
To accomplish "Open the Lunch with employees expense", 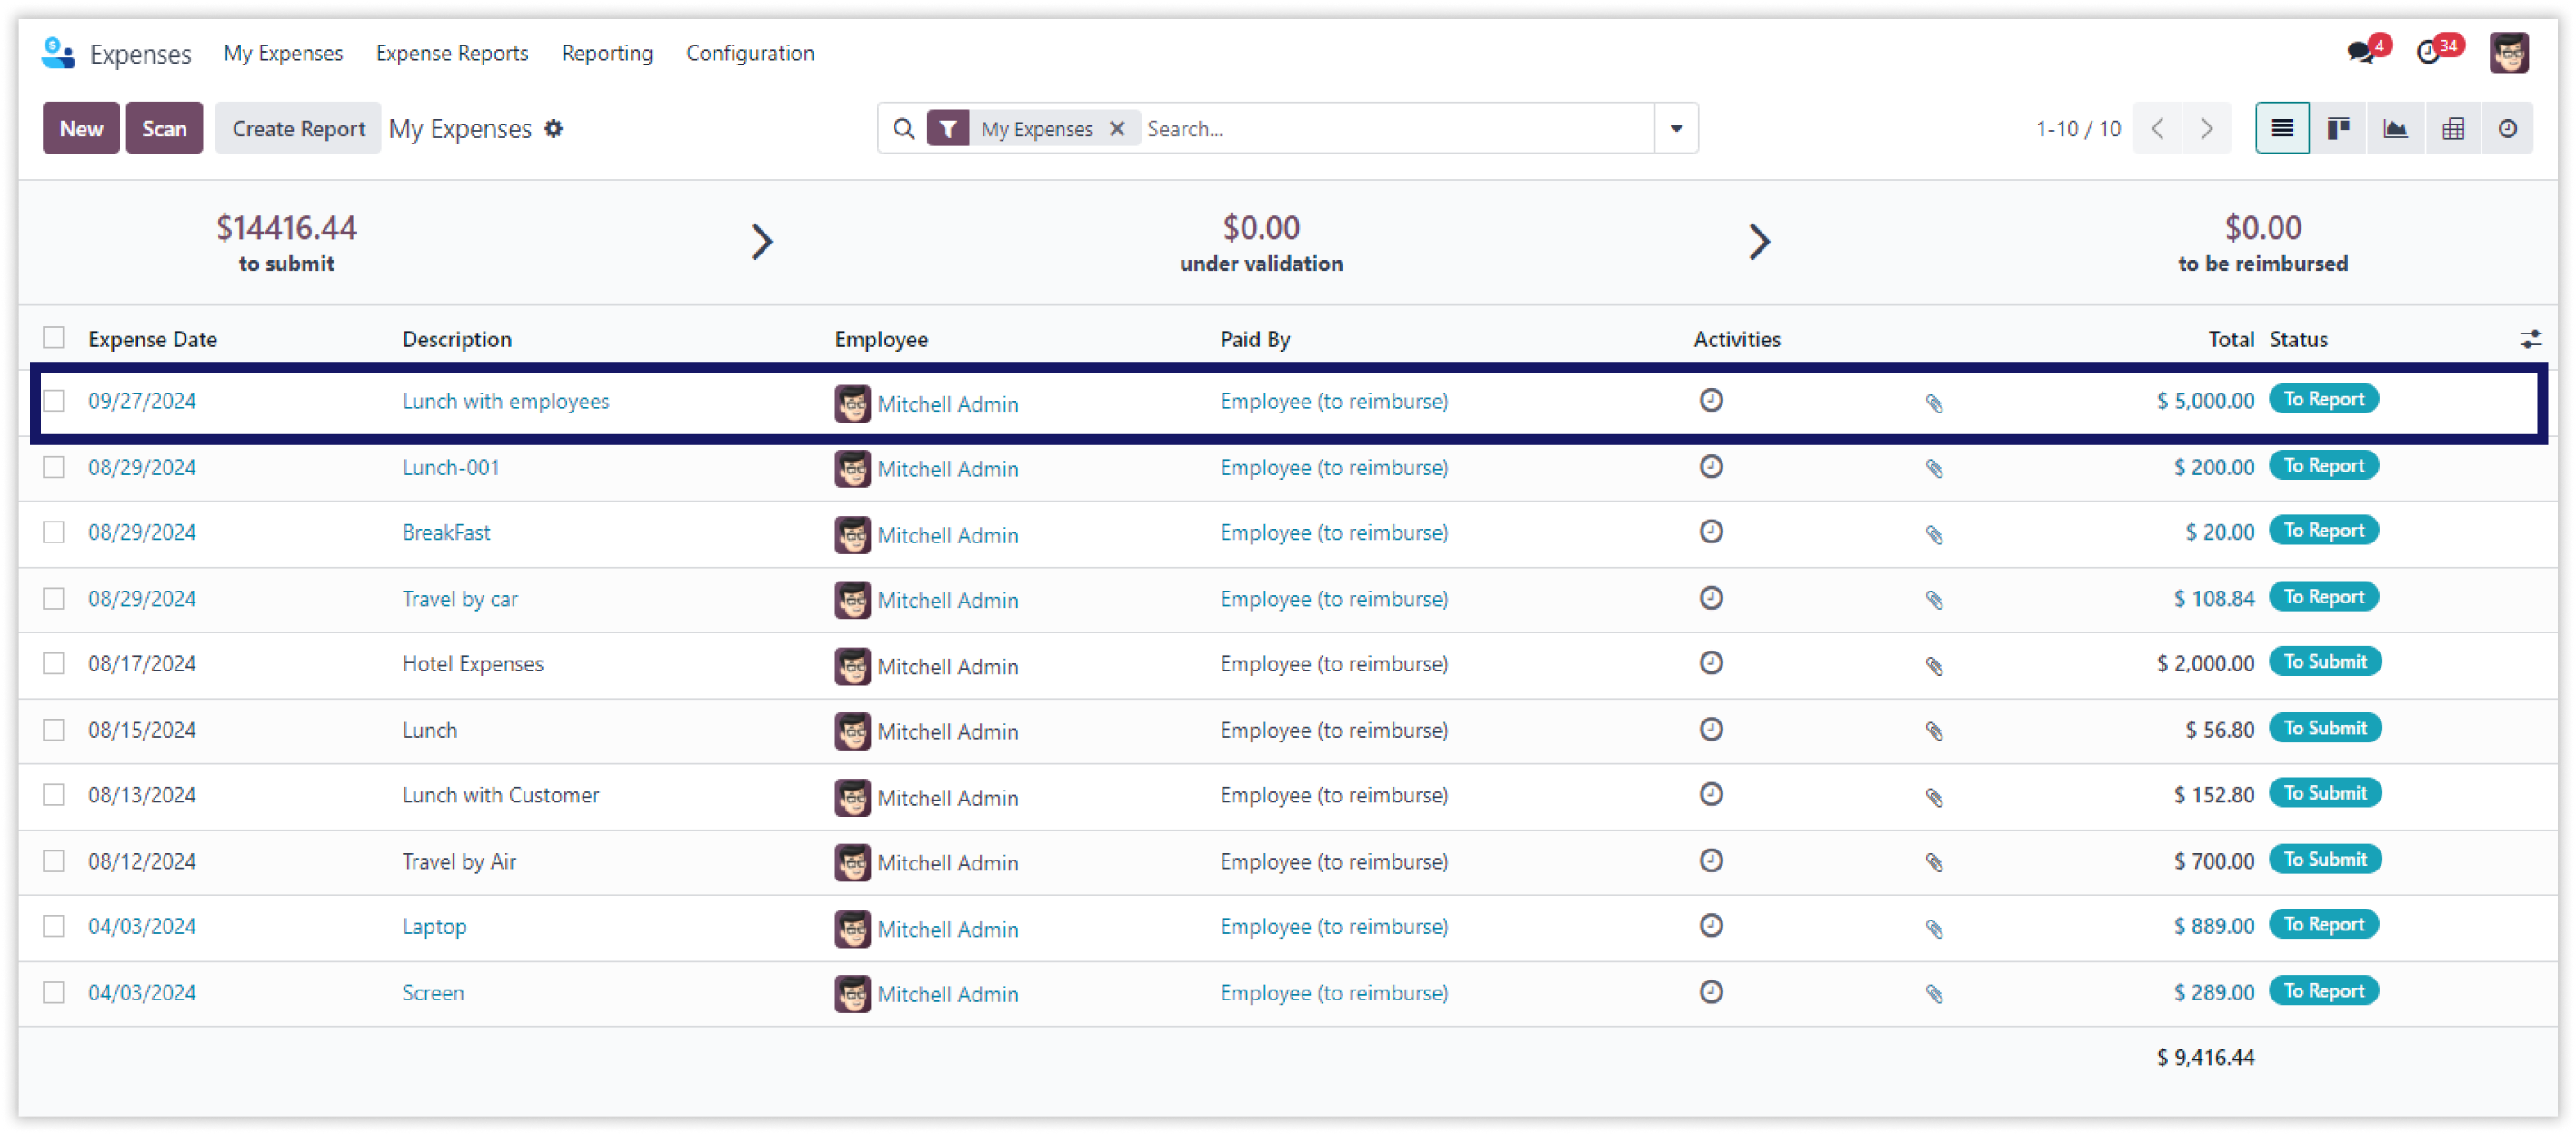I will point(506,401).
